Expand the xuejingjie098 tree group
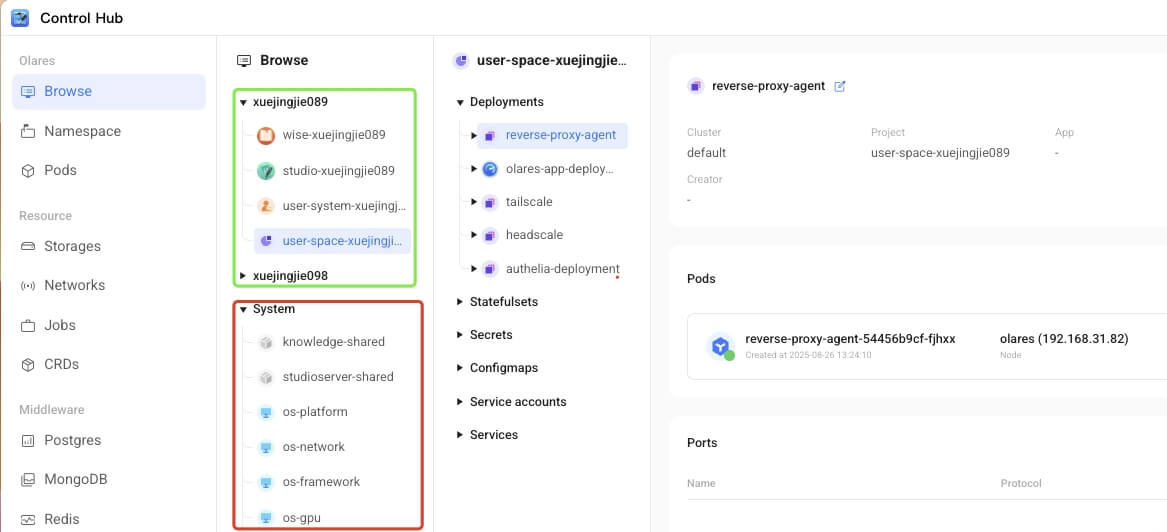Viewport: 1167px width, 532px height. [243, 276]
